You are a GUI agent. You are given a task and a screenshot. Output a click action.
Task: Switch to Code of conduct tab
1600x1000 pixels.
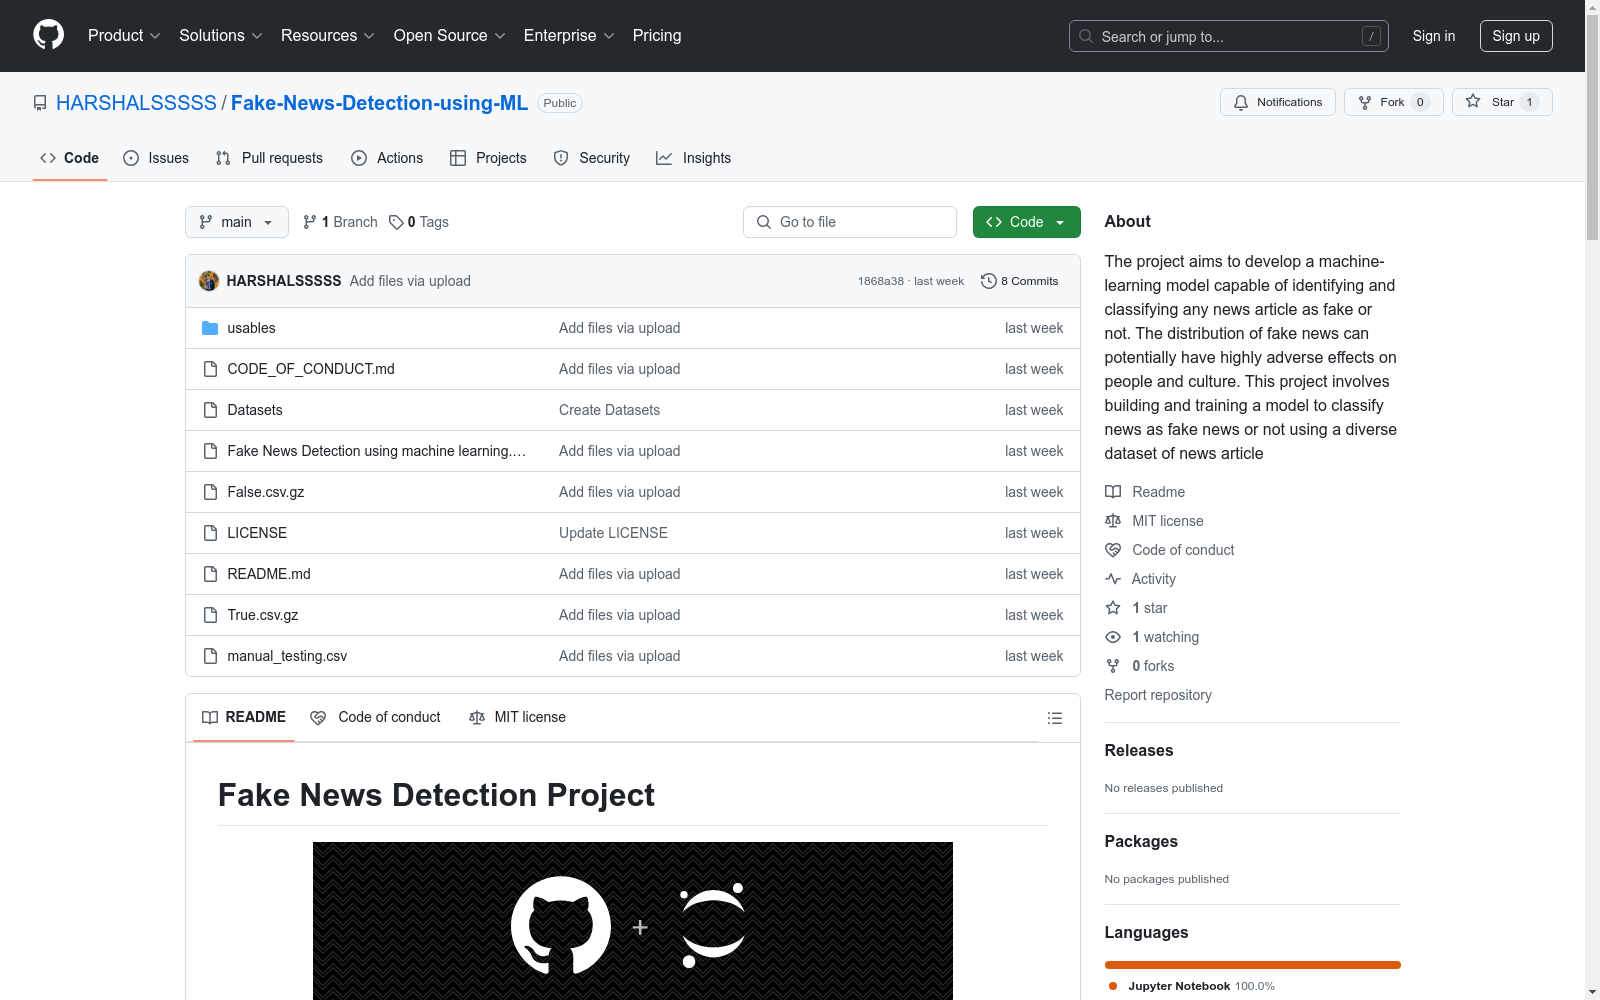pyautogui.click(x=376, y=717)
